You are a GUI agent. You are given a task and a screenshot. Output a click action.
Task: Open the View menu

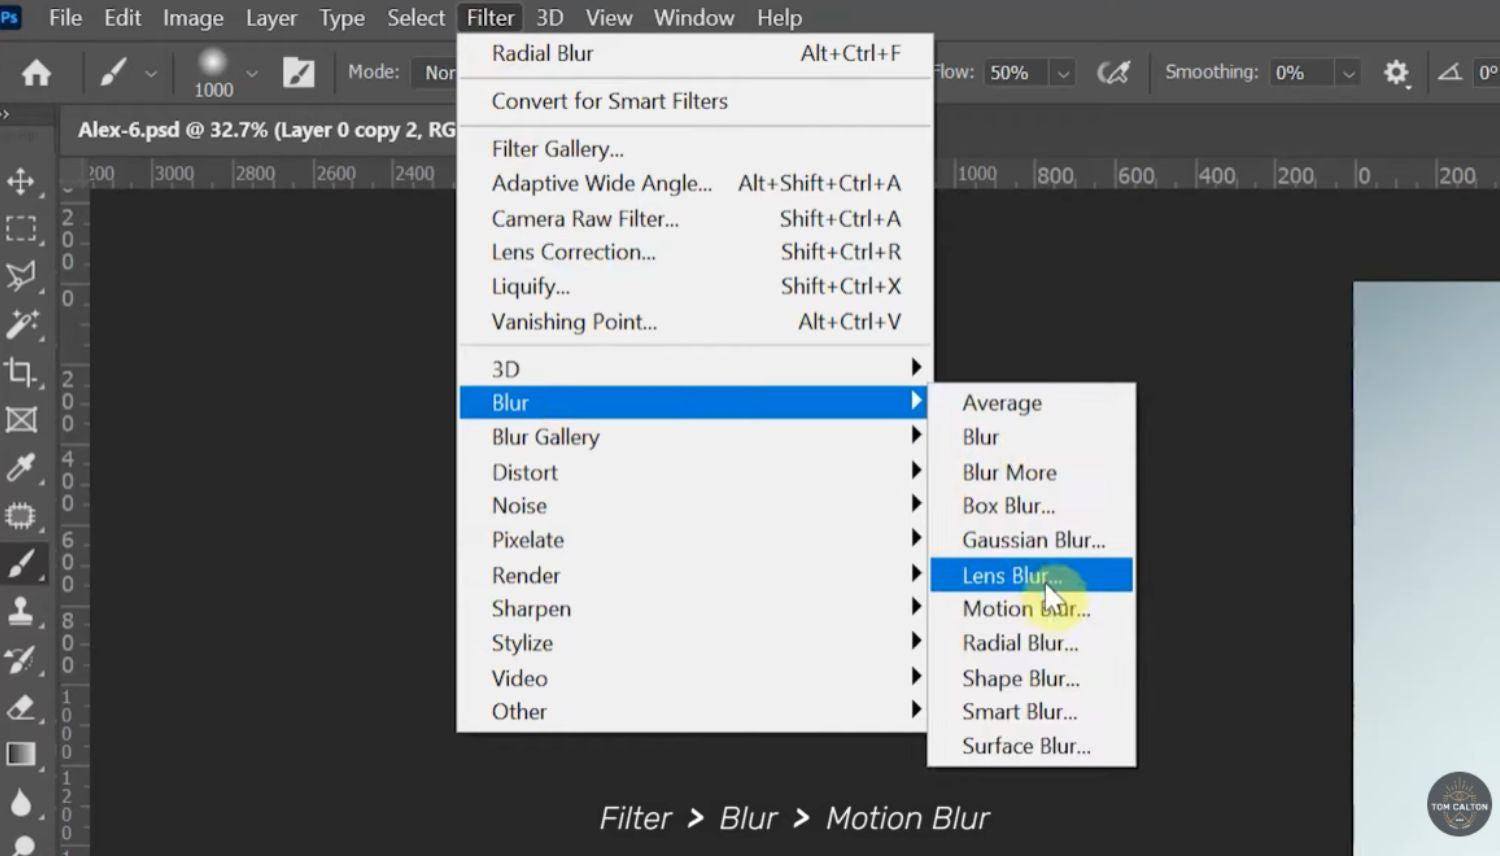609,18
